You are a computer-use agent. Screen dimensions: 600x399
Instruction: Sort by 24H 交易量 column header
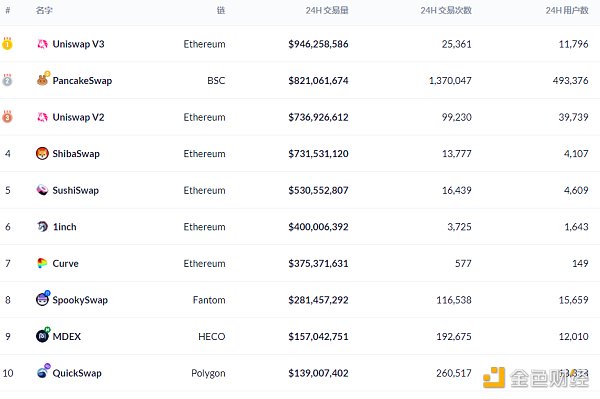click(327, 10)
